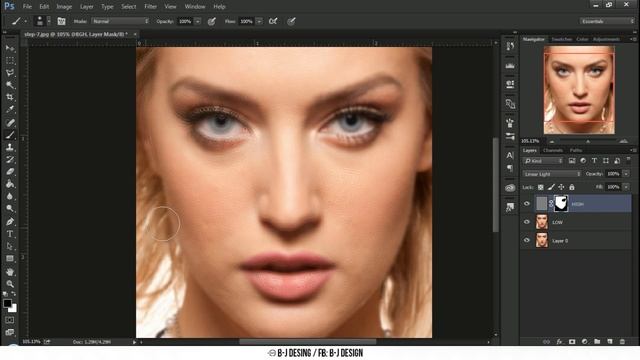The image size is (640, 360).
Task: Select the Lasso tool
Action: (x=10, y=73)
